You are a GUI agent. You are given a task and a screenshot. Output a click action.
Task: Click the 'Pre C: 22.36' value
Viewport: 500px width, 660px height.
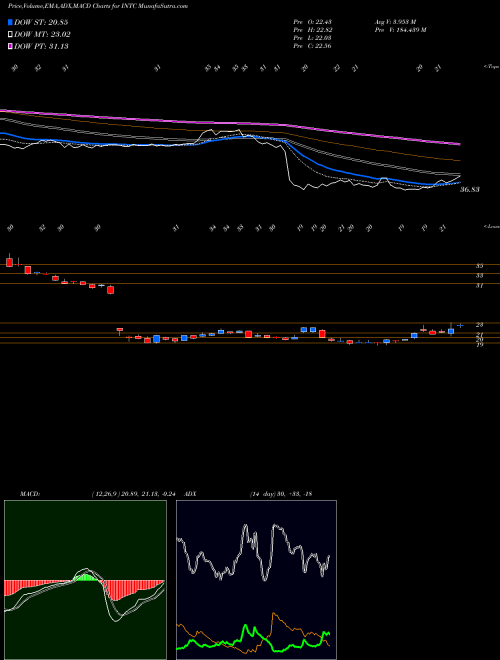[x=312, y=46]
